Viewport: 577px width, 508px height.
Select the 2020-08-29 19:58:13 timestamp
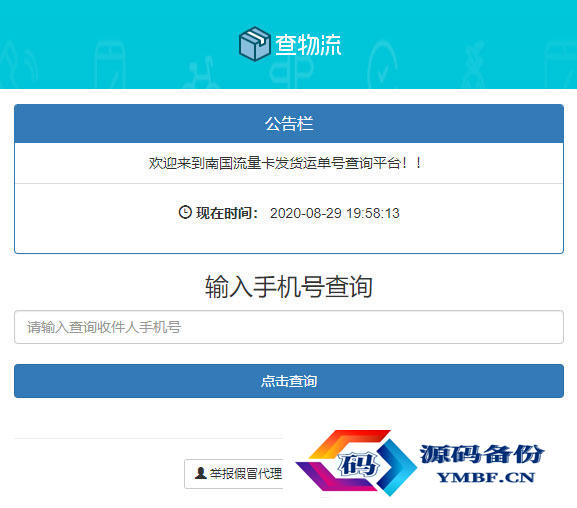pyautogui.click(x=334, y=213)
